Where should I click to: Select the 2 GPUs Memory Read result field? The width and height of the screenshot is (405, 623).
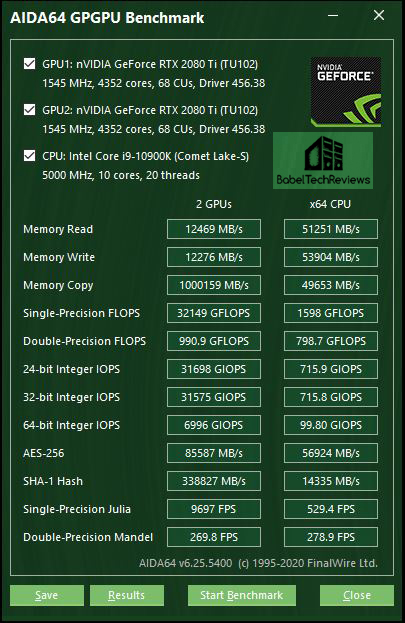tap(214, 229)
